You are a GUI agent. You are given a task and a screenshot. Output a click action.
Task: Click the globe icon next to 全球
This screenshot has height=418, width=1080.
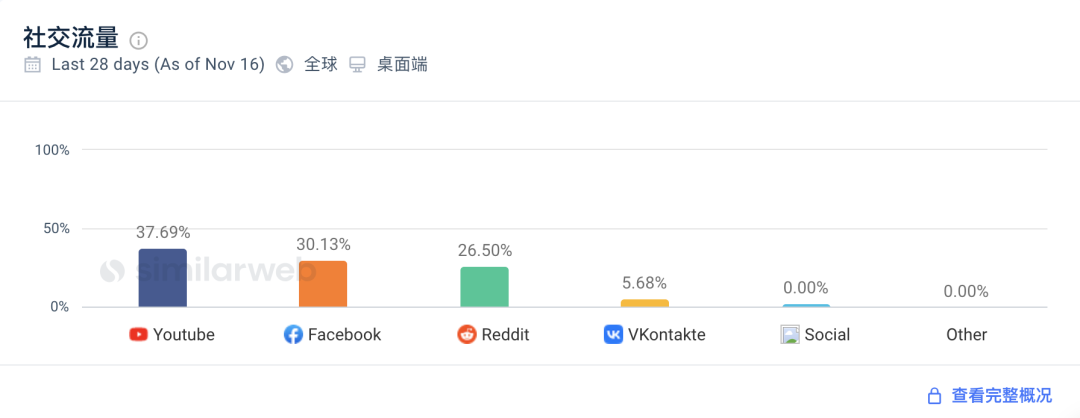[284, 65]
